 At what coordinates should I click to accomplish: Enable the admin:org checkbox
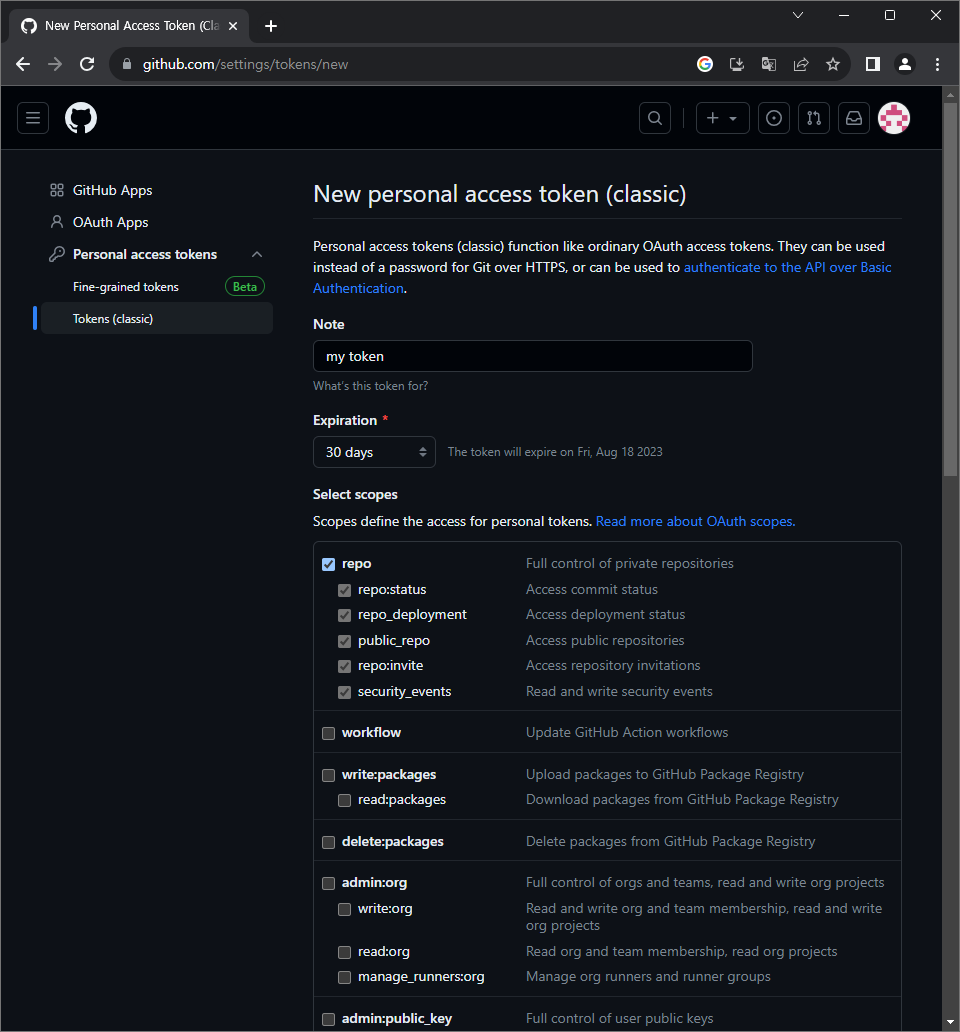328,883
